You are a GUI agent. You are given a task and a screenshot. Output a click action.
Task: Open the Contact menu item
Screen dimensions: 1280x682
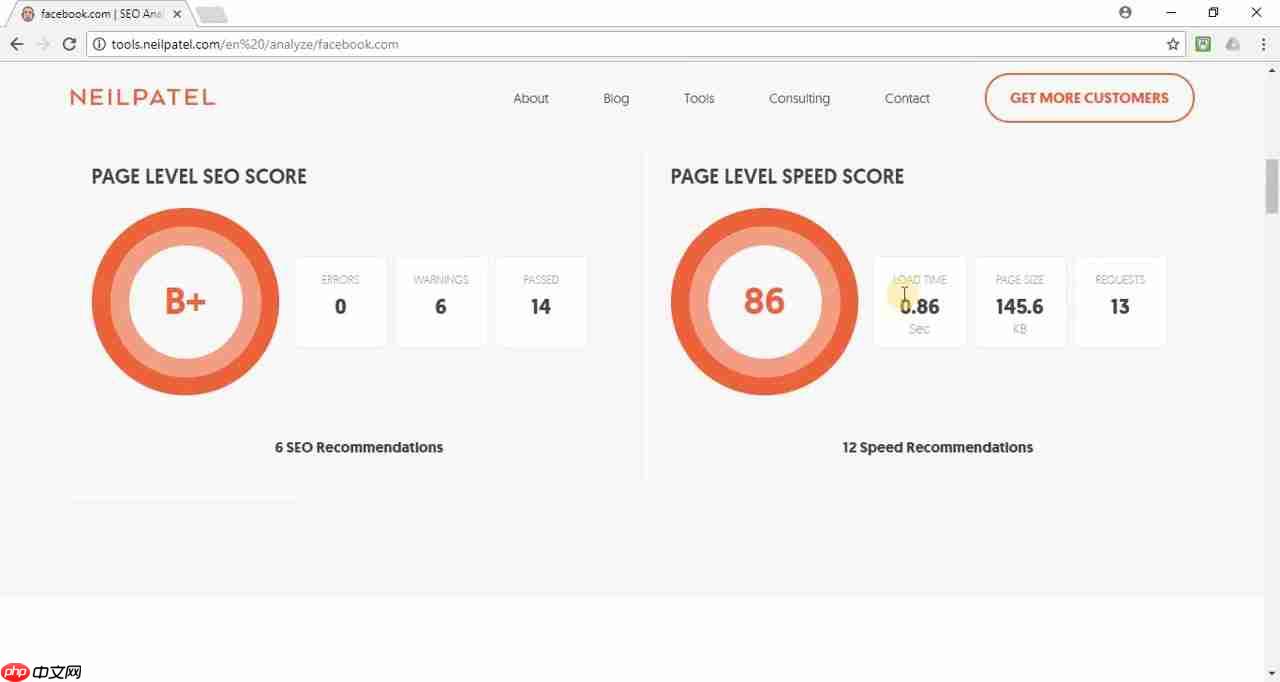[x=907, y=98]
